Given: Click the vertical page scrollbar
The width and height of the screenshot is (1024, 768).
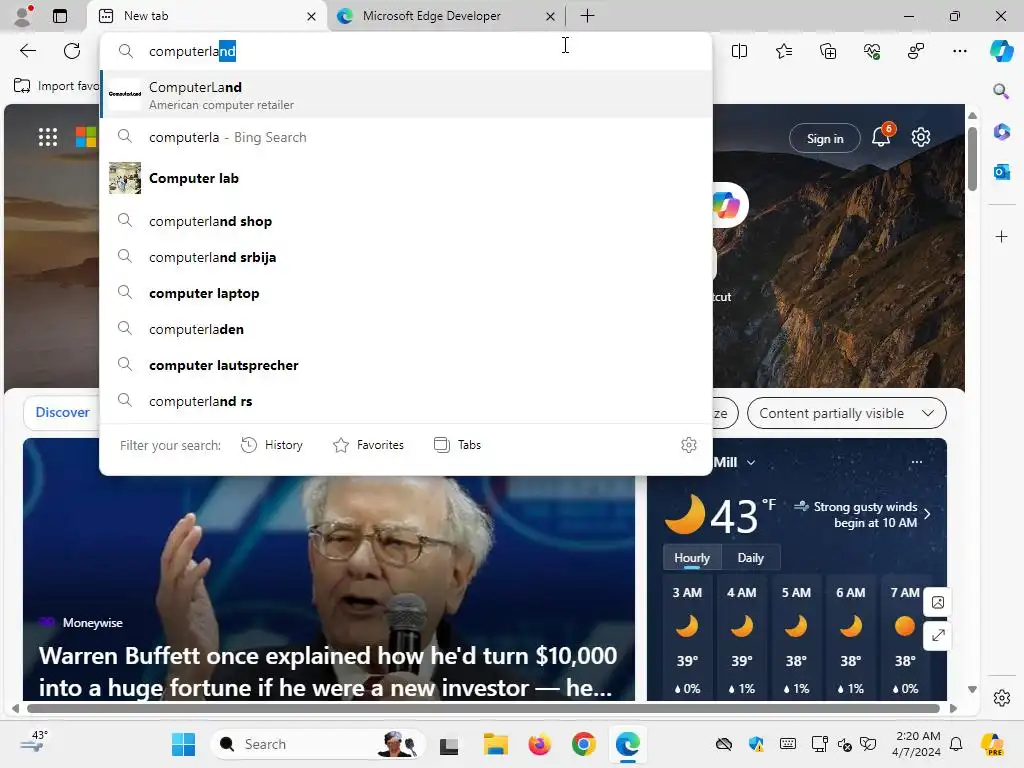Looking at the screenshot, I should point(972,159).
